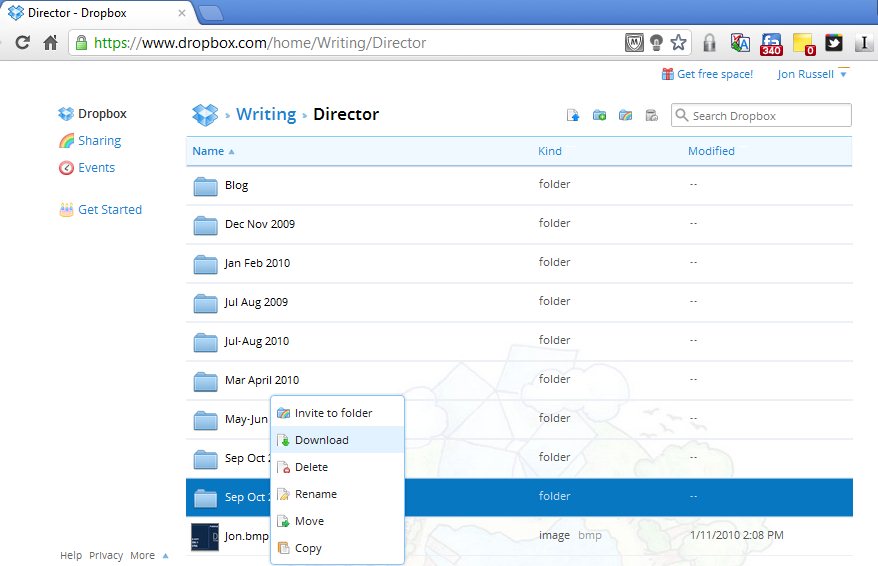This screenshot has width=878, height=566.
Task: Open a new browser tab
Action: 211,12
